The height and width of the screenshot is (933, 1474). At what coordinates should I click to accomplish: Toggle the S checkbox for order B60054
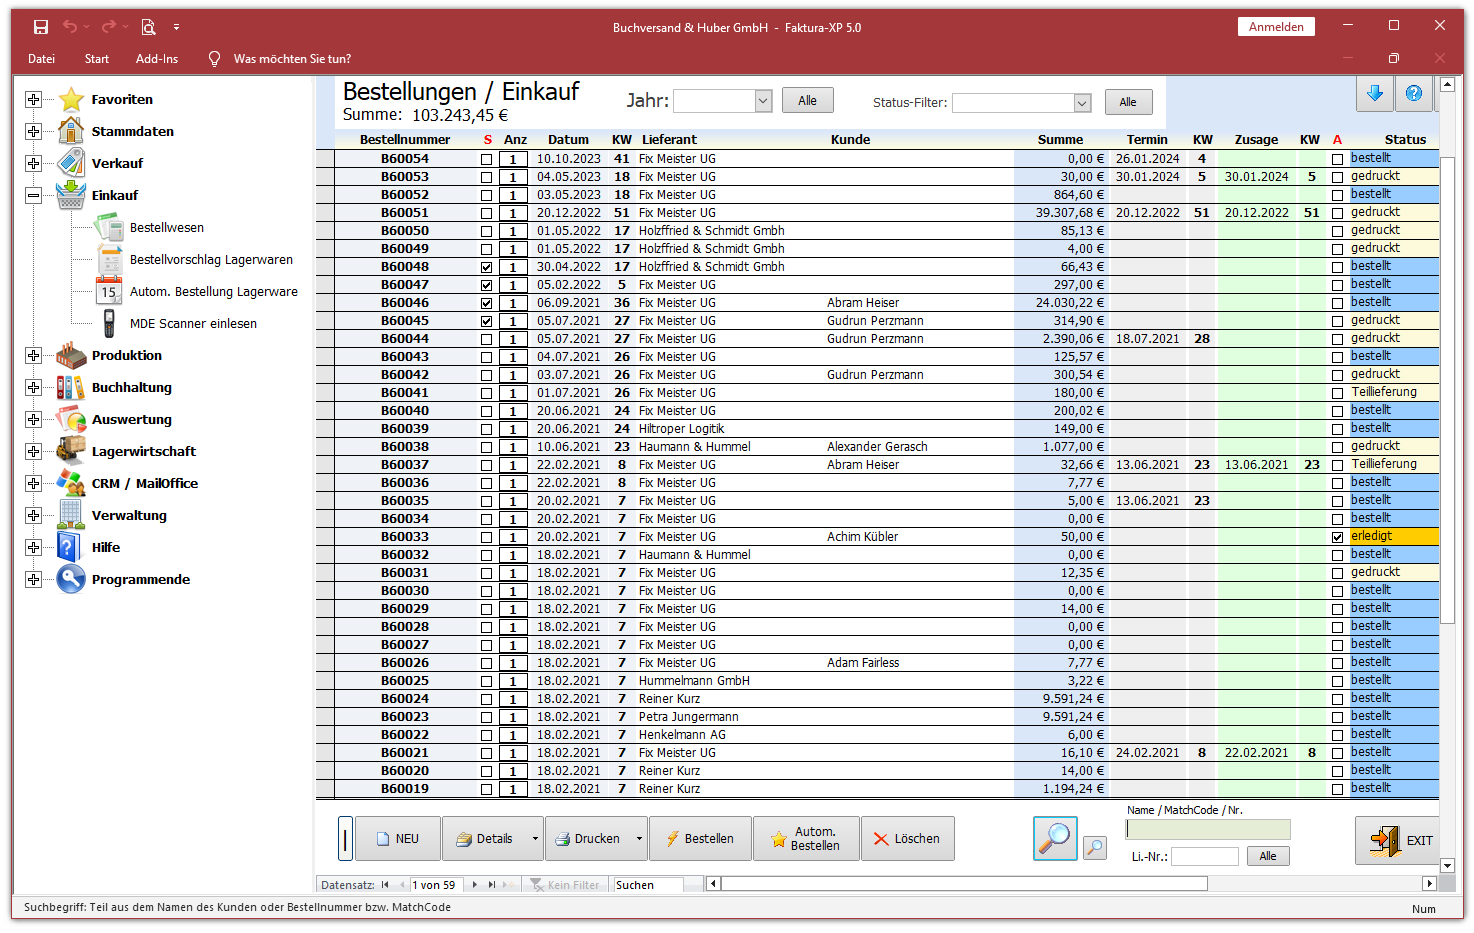(487, 159)
